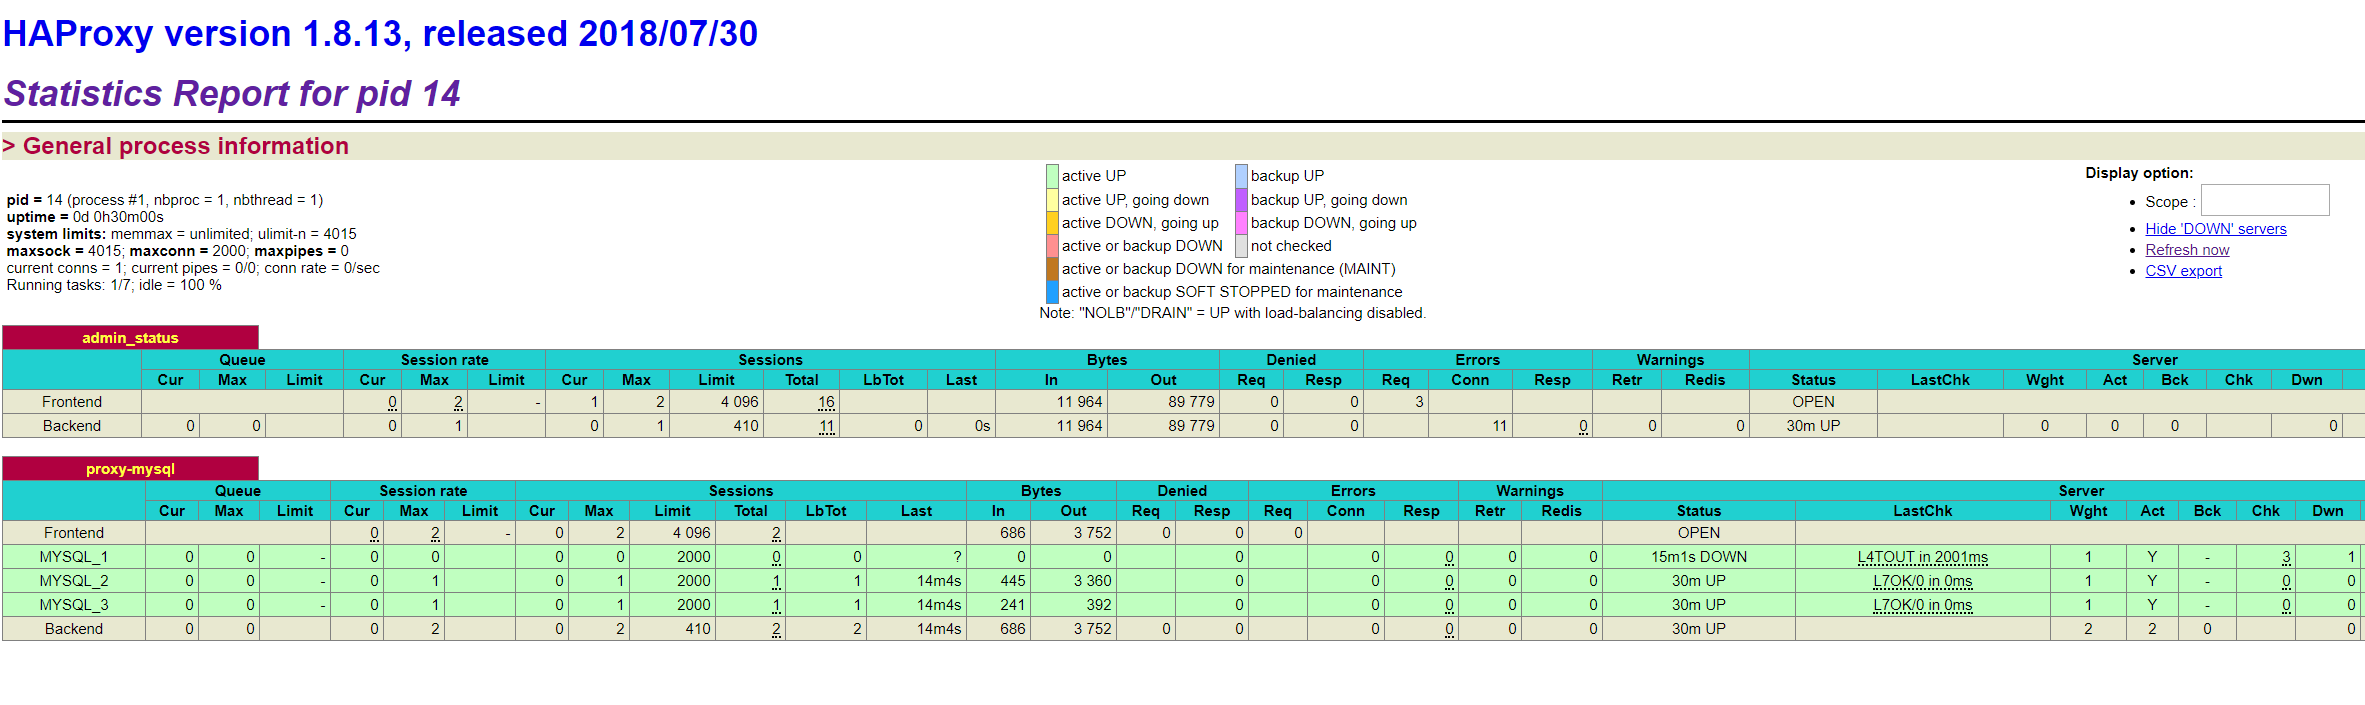Click the 'active or backup DOWN' legend swatch
This screenshot has height=705, width=2365.
click(x=1052, y=246)
